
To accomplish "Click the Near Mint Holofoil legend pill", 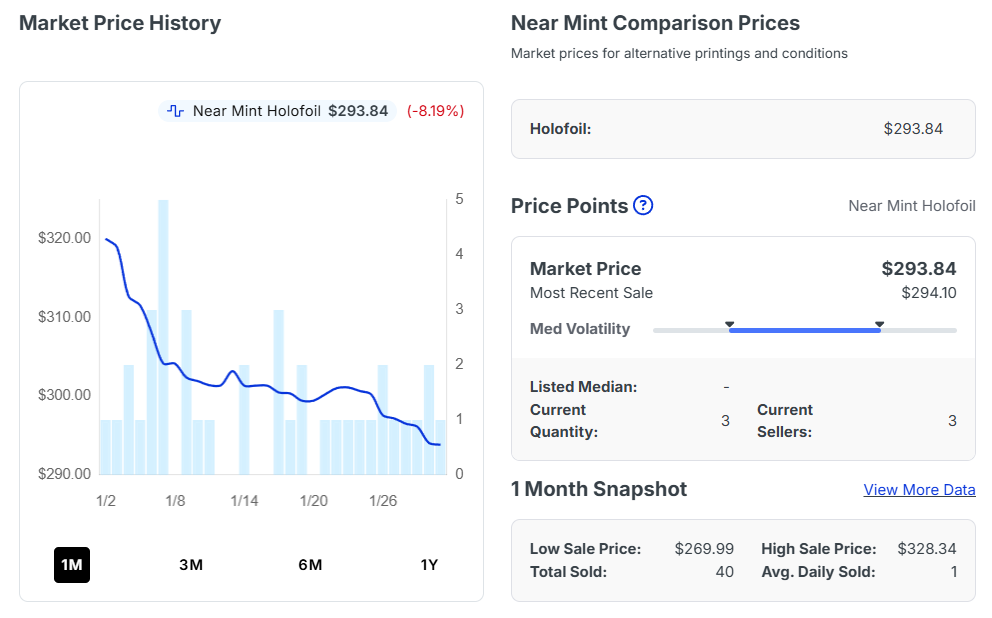I will tap(277, 111).
